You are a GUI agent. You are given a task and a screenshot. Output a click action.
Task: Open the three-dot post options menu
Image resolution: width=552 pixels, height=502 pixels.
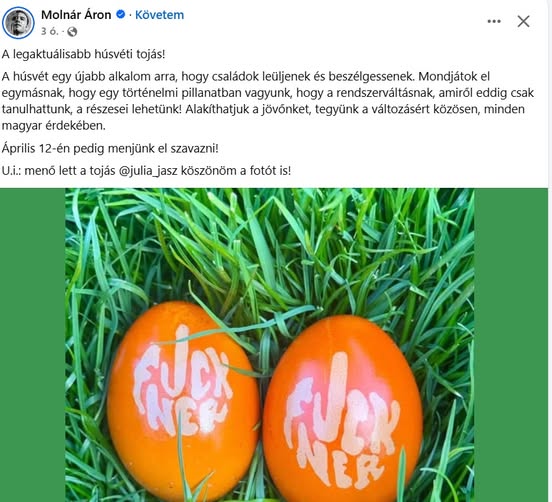click(x=494, y=21)
